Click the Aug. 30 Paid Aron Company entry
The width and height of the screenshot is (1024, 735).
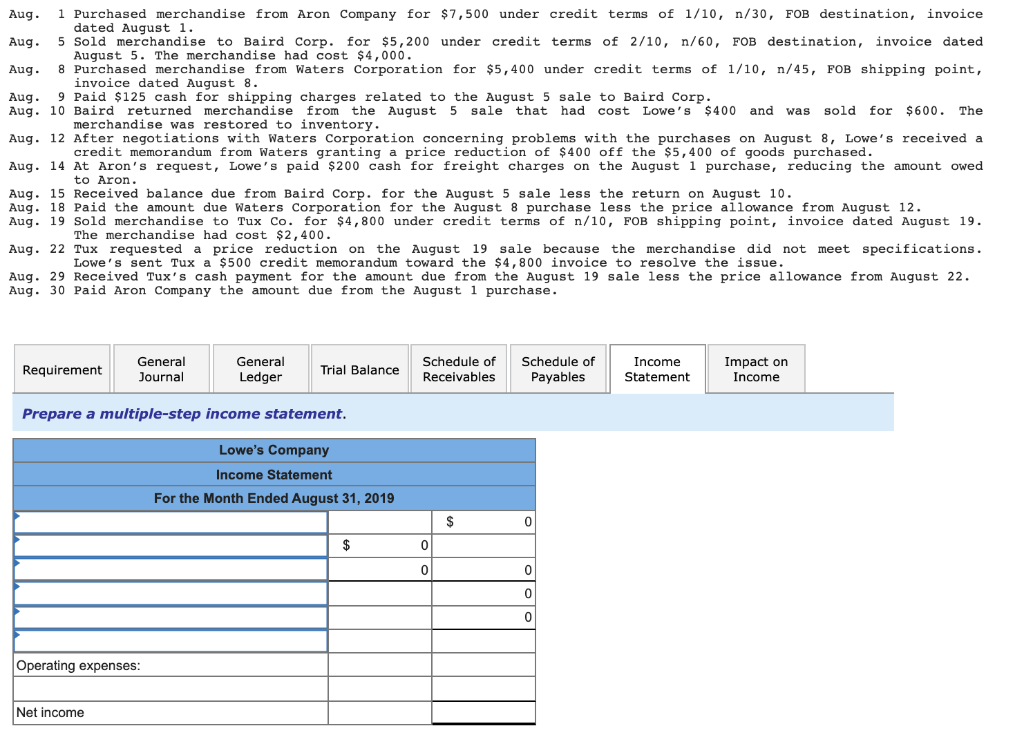click(283, 290)
